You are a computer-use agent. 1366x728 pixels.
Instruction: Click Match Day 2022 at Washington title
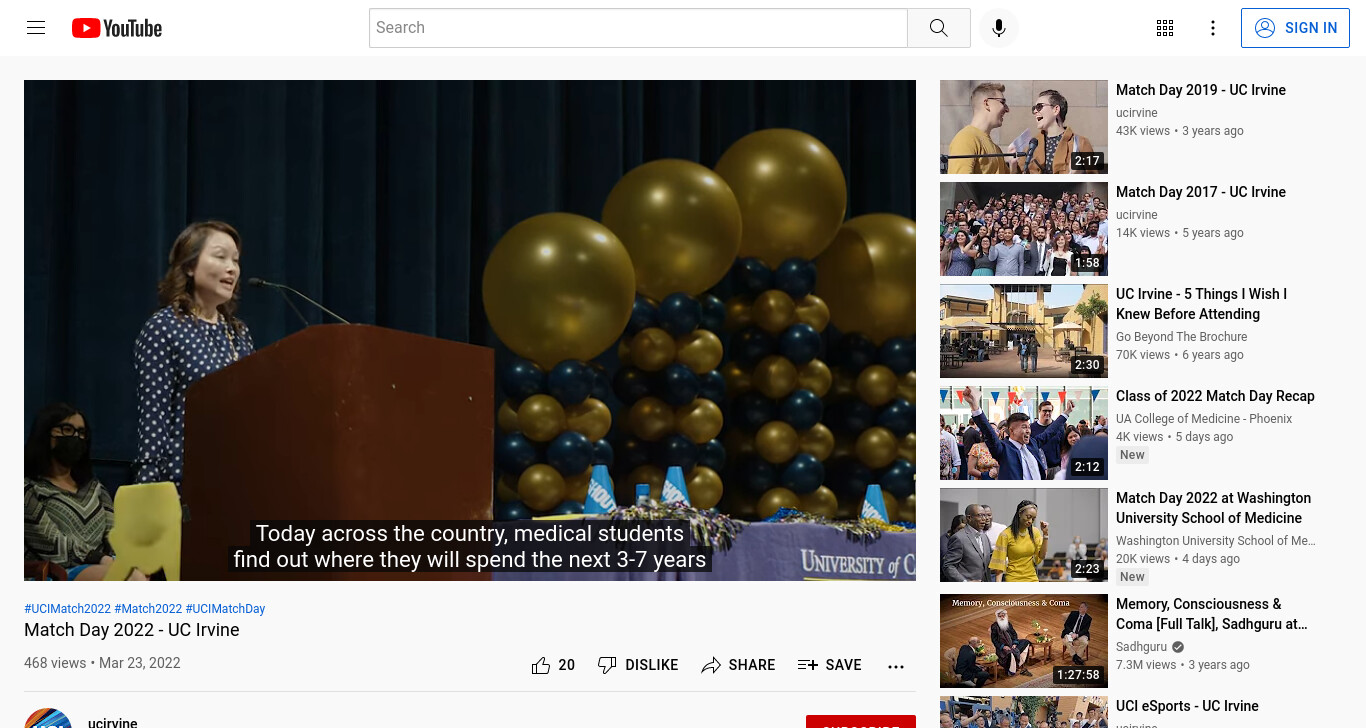(x=1213, y=508)
